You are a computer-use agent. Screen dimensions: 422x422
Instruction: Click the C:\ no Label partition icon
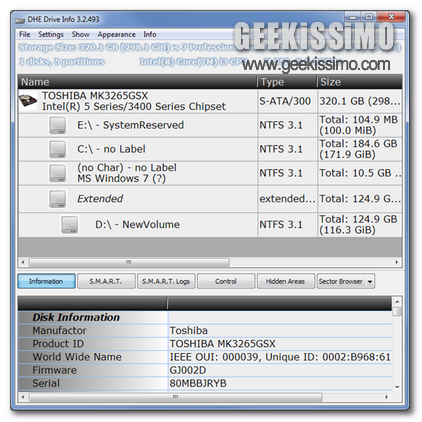(x=58, y=149)
